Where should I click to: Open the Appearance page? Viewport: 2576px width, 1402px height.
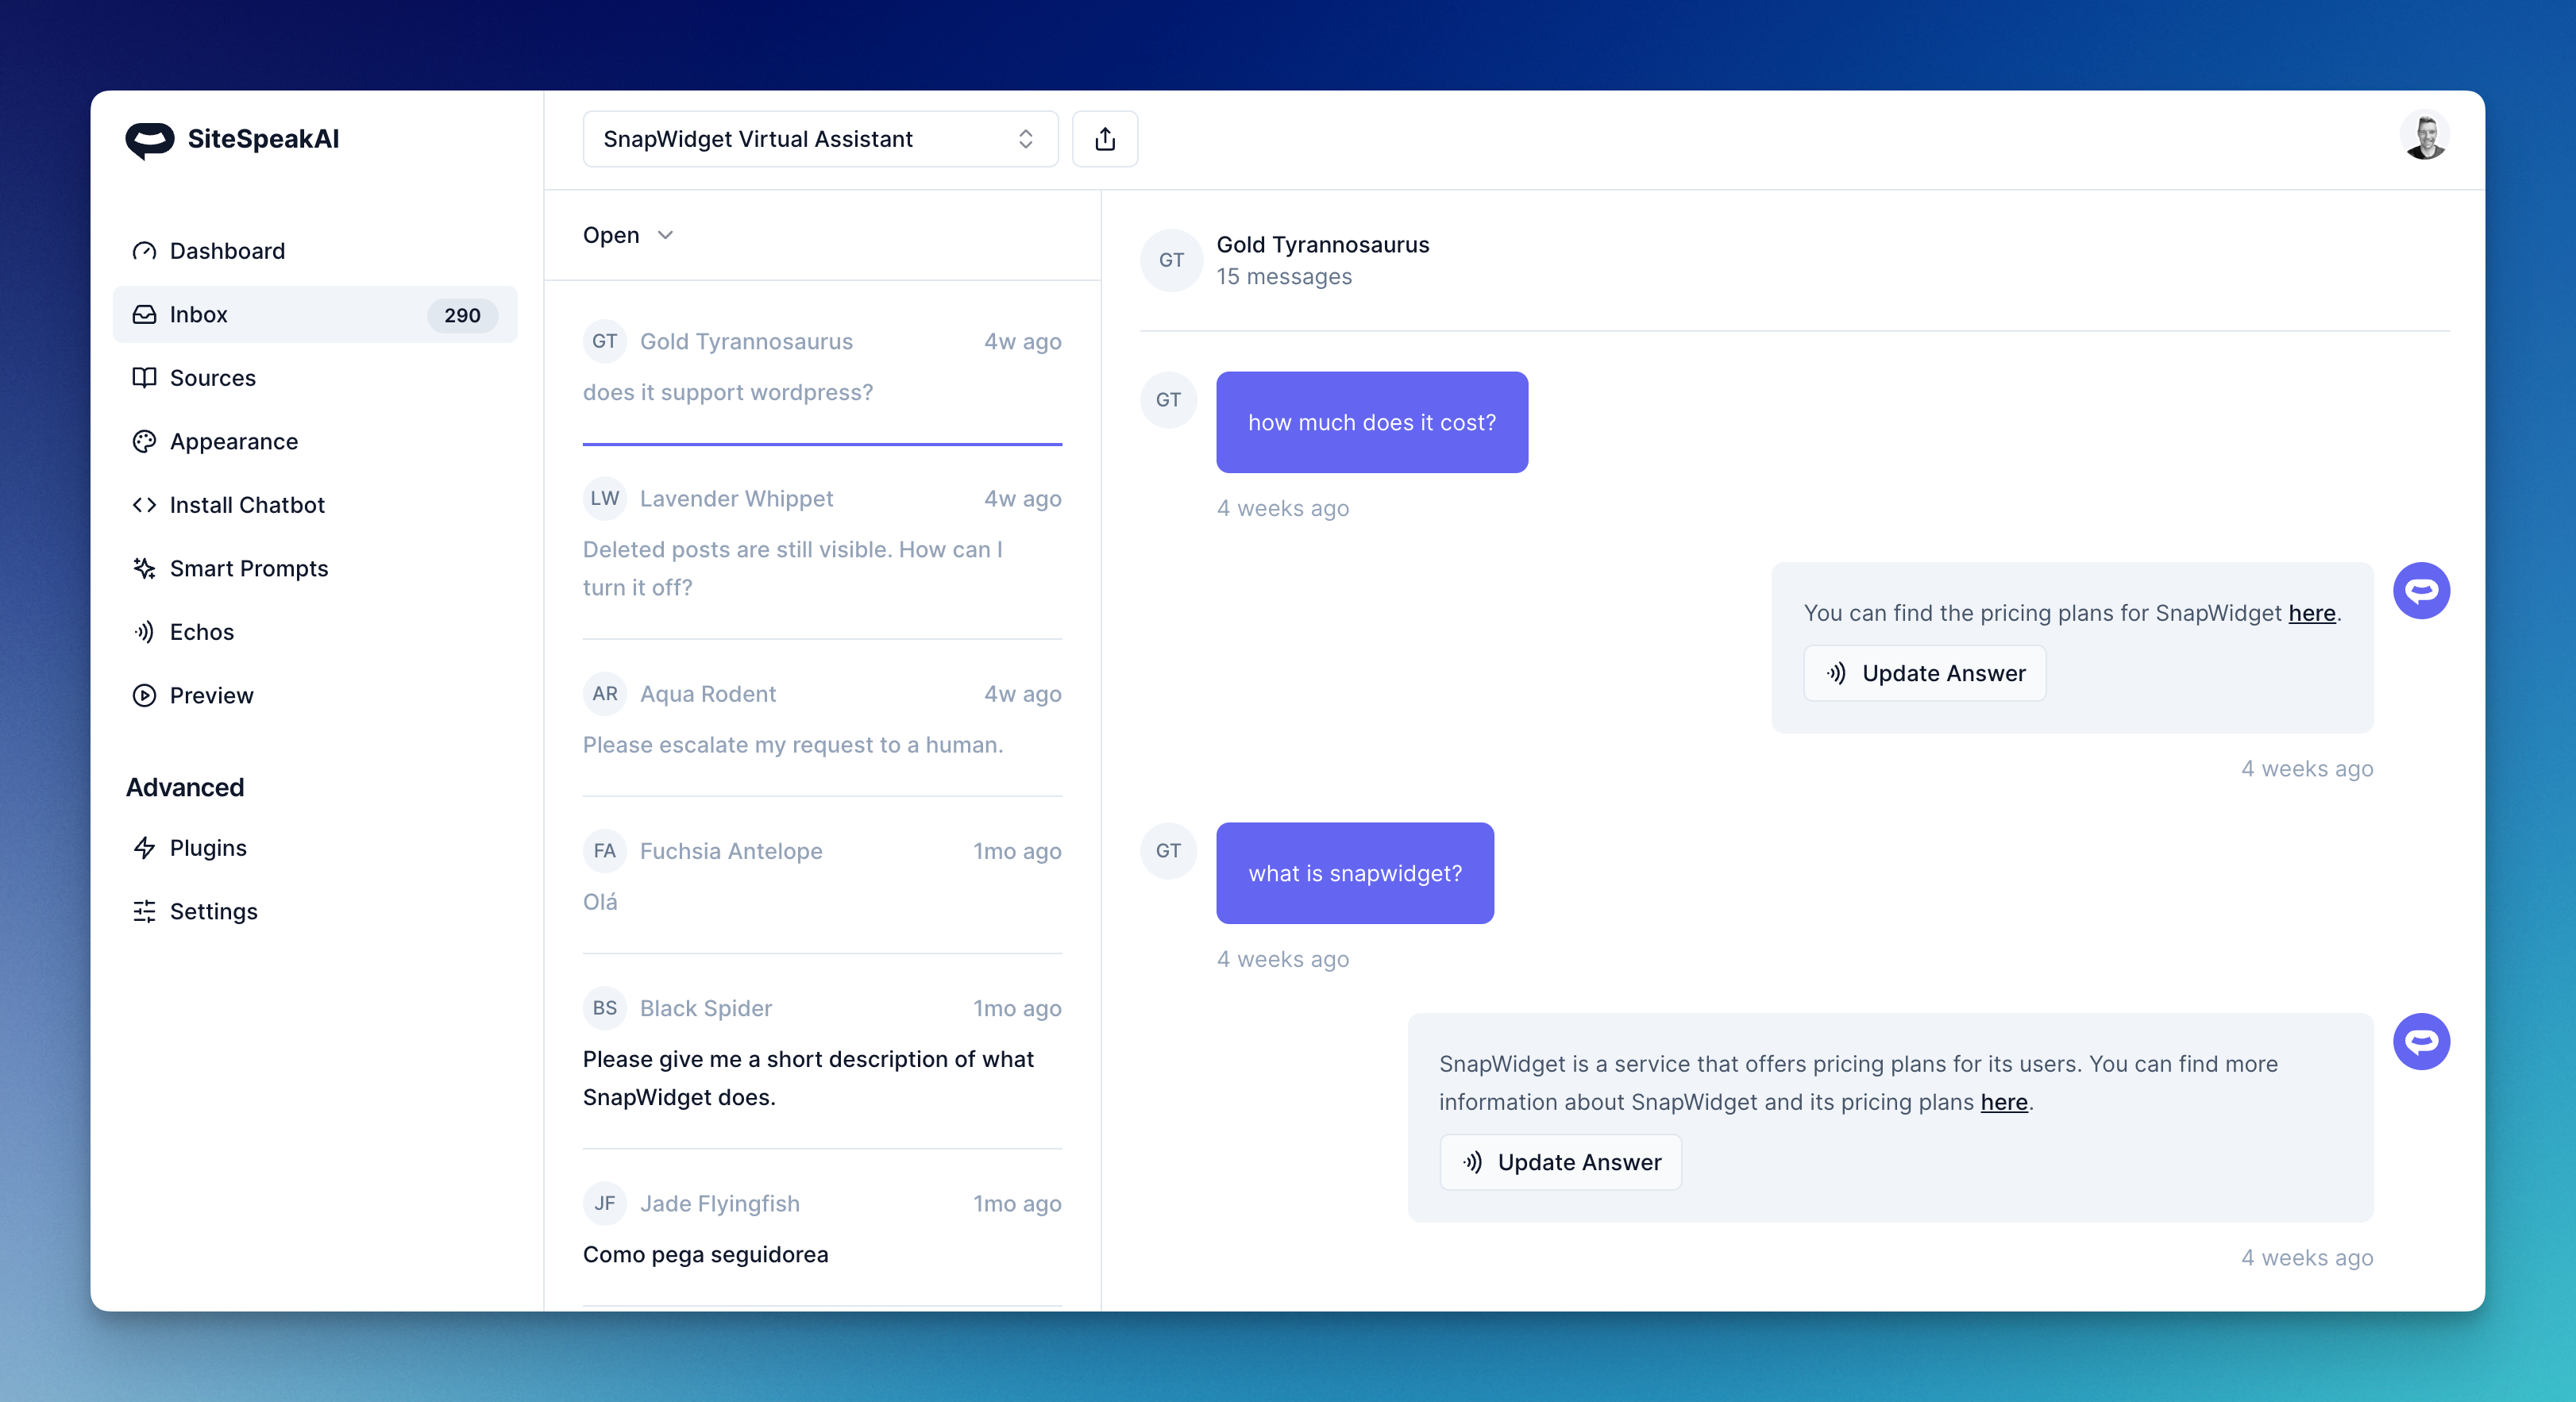click(x=233, y=442)
